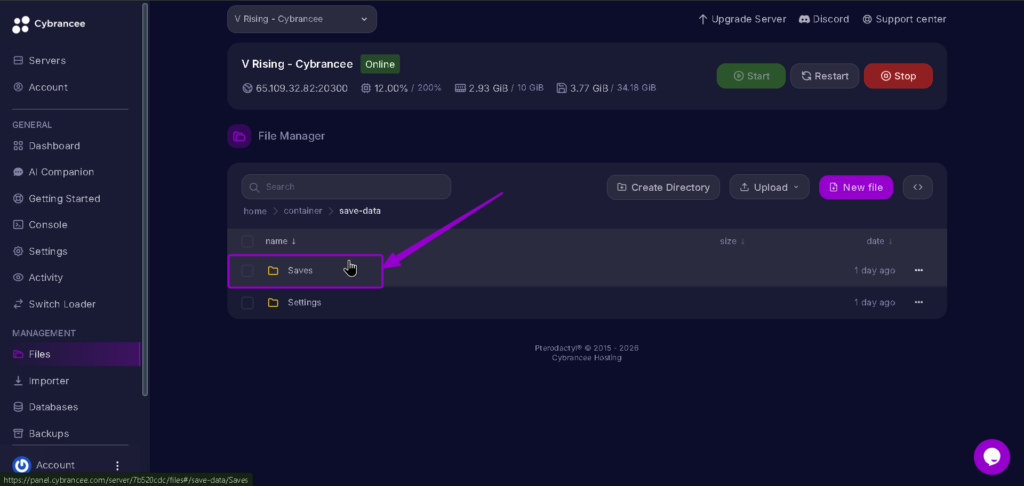
Task: Open the Settings folder in file list
Action: (304, 302)
